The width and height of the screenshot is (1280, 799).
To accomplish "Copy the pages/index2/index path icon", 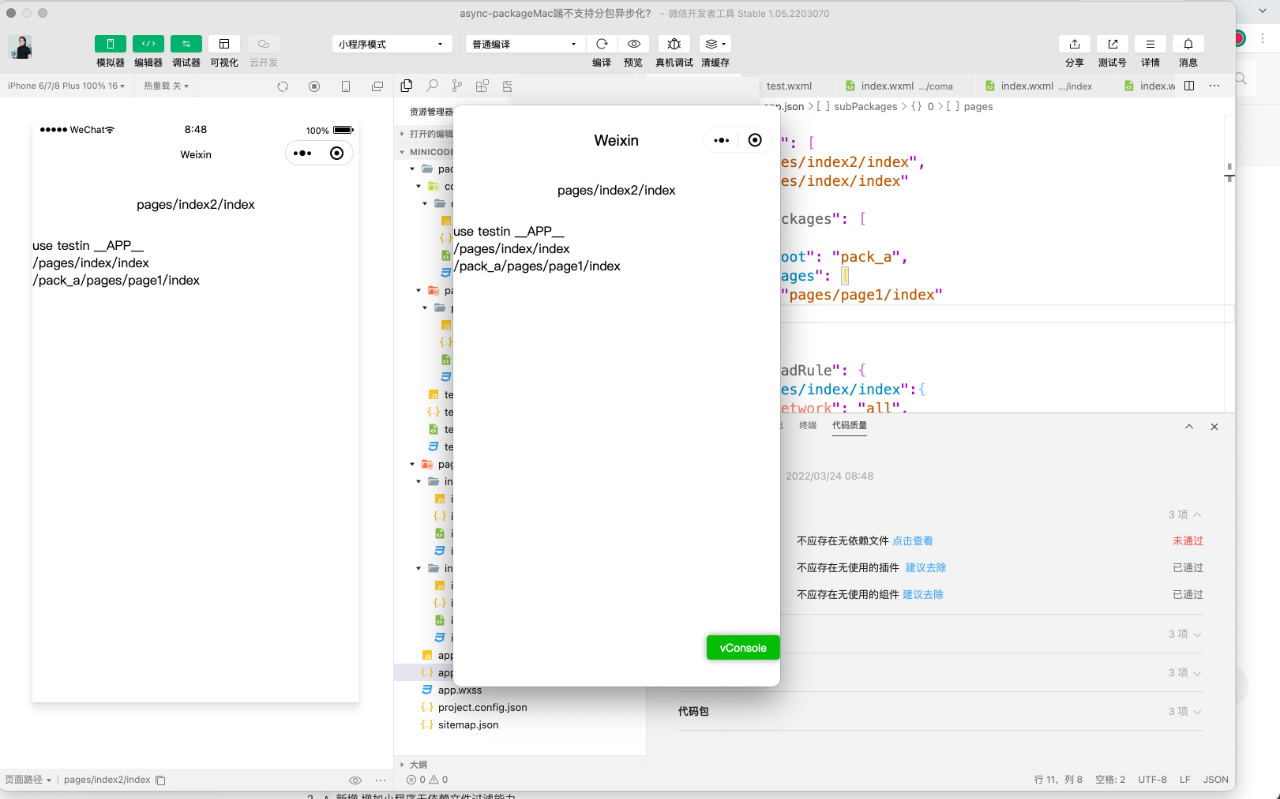I will [x=160, y=780].
